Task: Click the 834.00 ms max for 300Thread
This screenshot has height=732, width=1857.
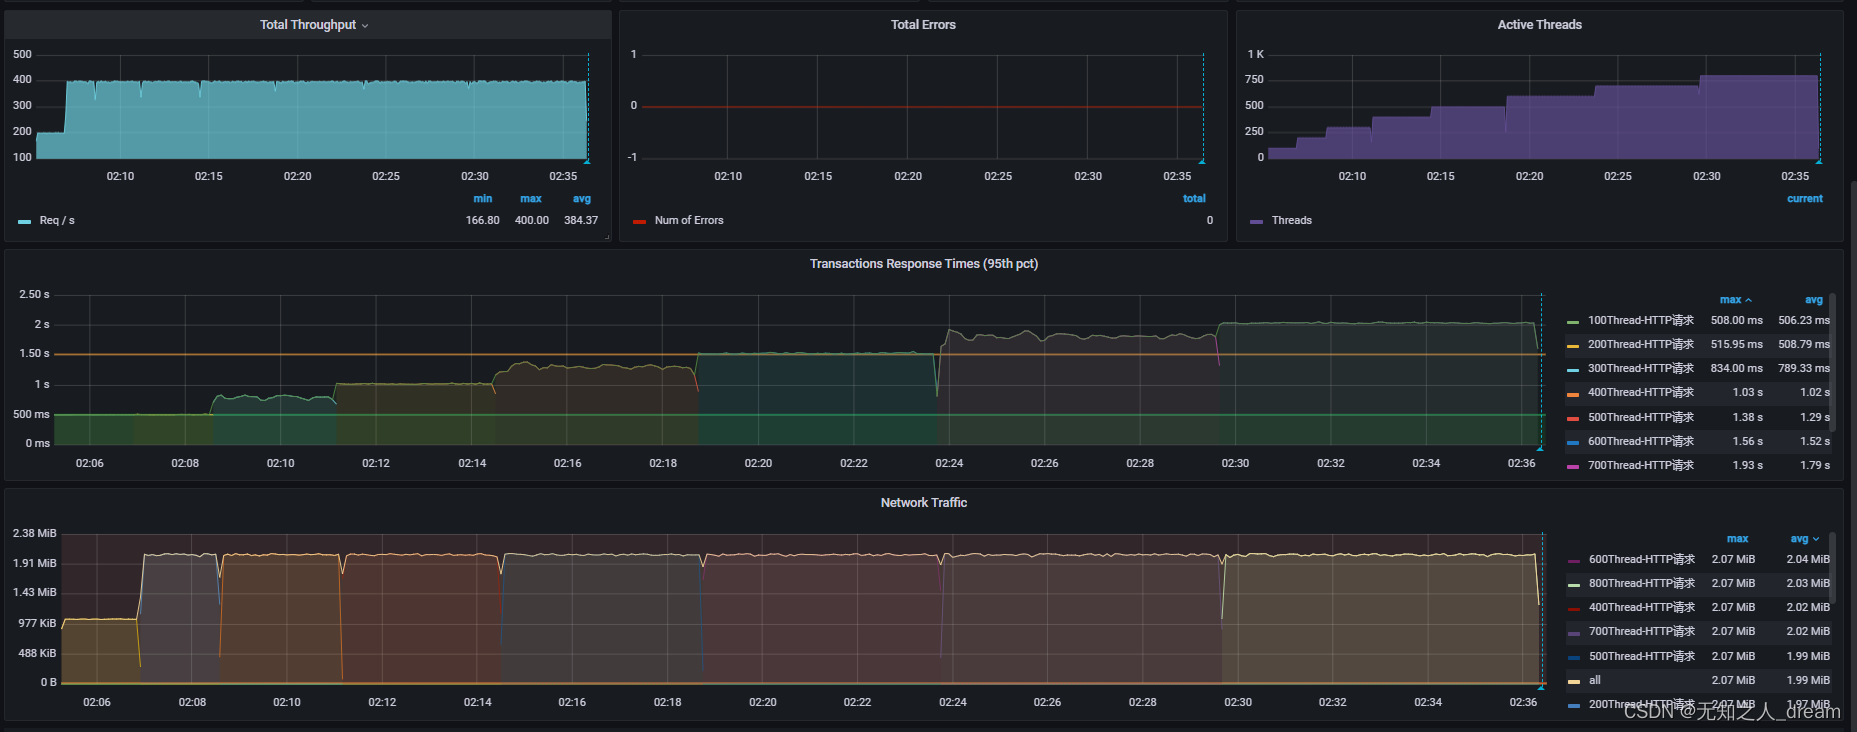Action: tap(1737, 369)
